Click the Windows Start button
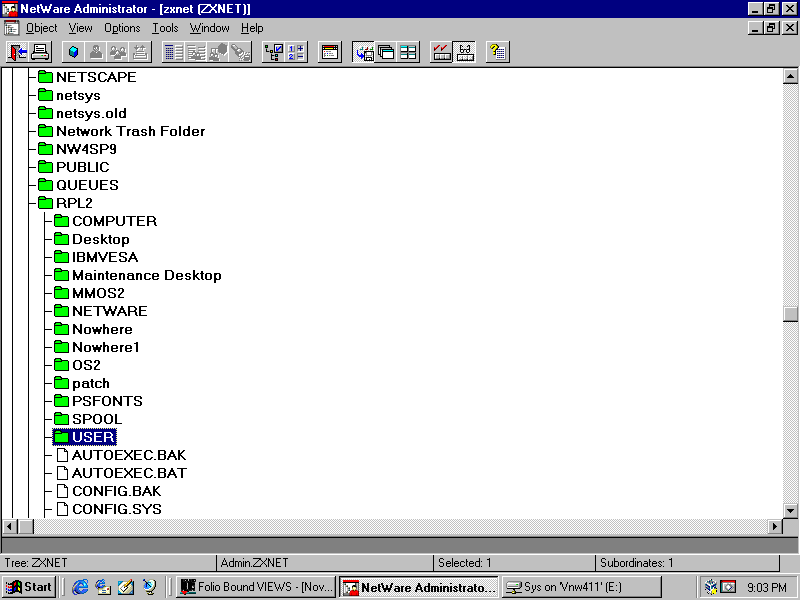 point(29,587)
